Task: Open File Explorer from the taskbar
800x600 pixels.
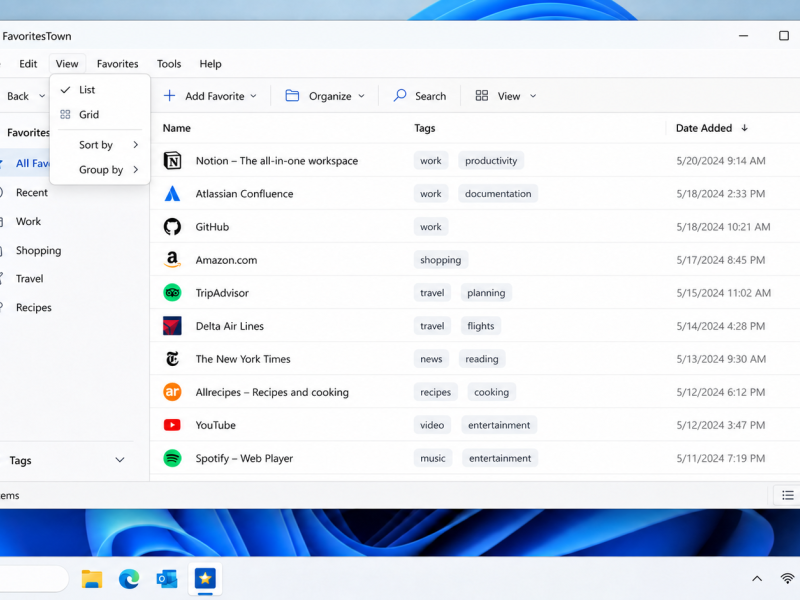Action: [x=92, y=579]
